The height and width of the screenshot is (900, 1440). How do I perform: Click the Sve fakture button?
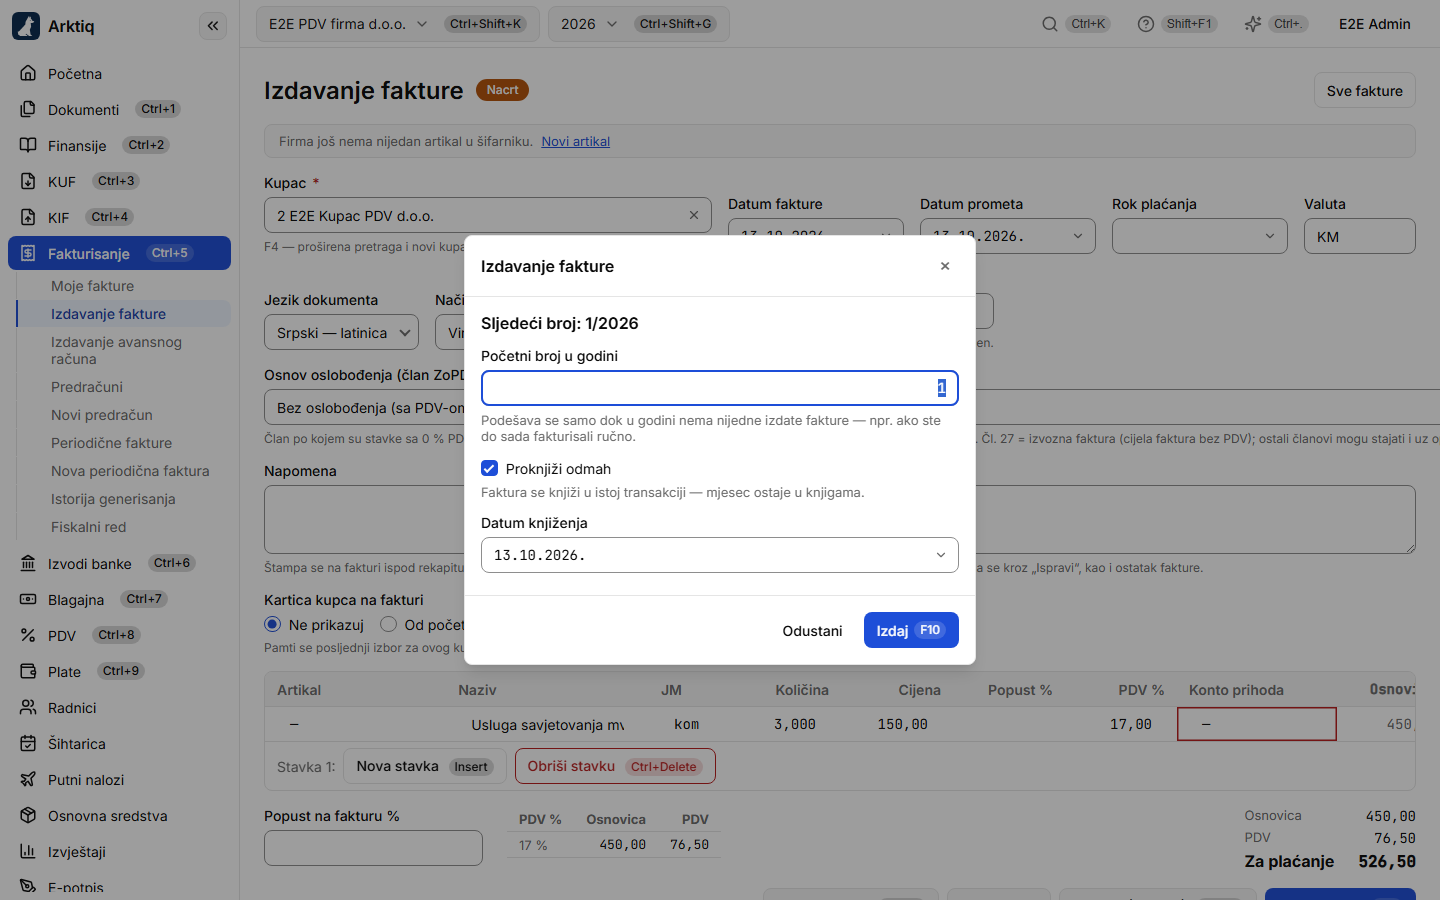1365,90
